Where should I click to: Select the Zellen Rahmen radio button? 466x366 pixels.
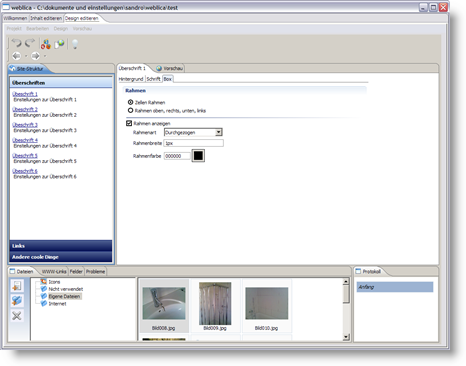130,102
